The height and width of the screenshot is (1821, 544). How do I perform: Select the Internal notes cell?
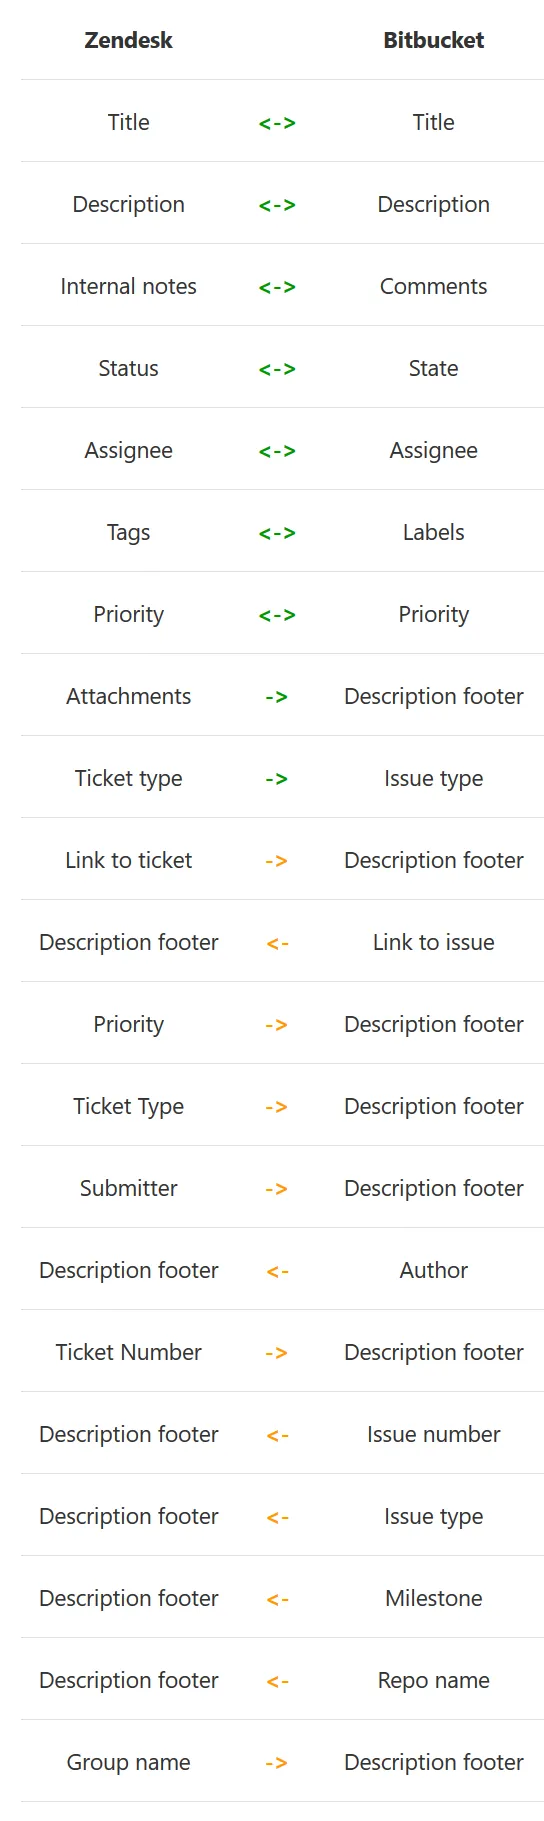(x=128, y=286)
